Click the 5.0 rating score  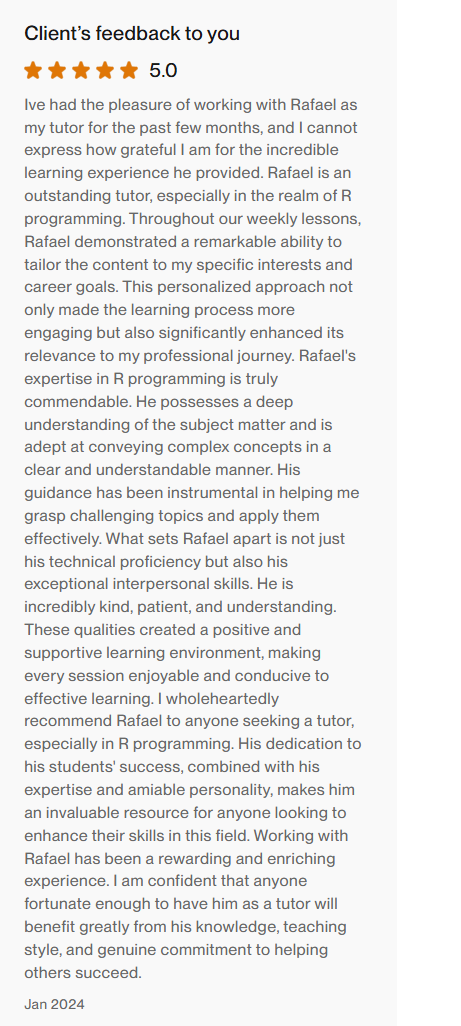click(163, 71)
